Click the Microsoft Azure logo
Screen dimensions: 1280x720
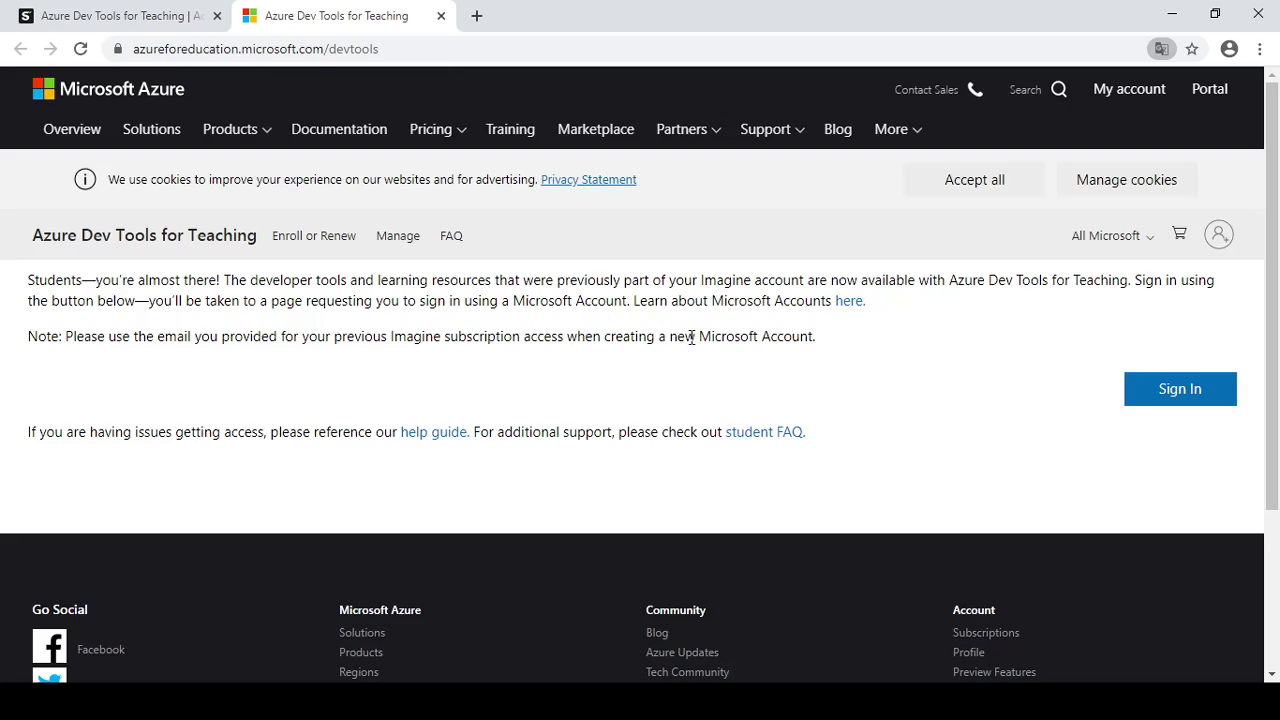[x=108, y=89]
